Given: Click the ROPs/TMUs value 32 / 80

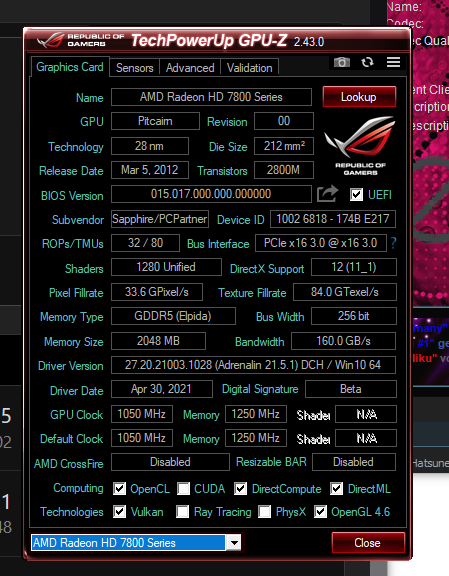Looking at the screenshot, I should (145, 243).
